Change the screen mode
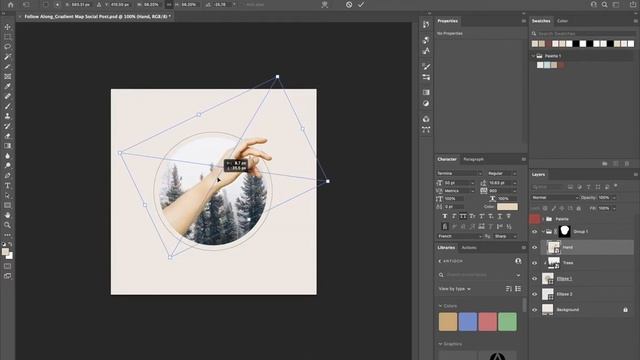Screen dimensions: 640x360 [x=7, y=276]
